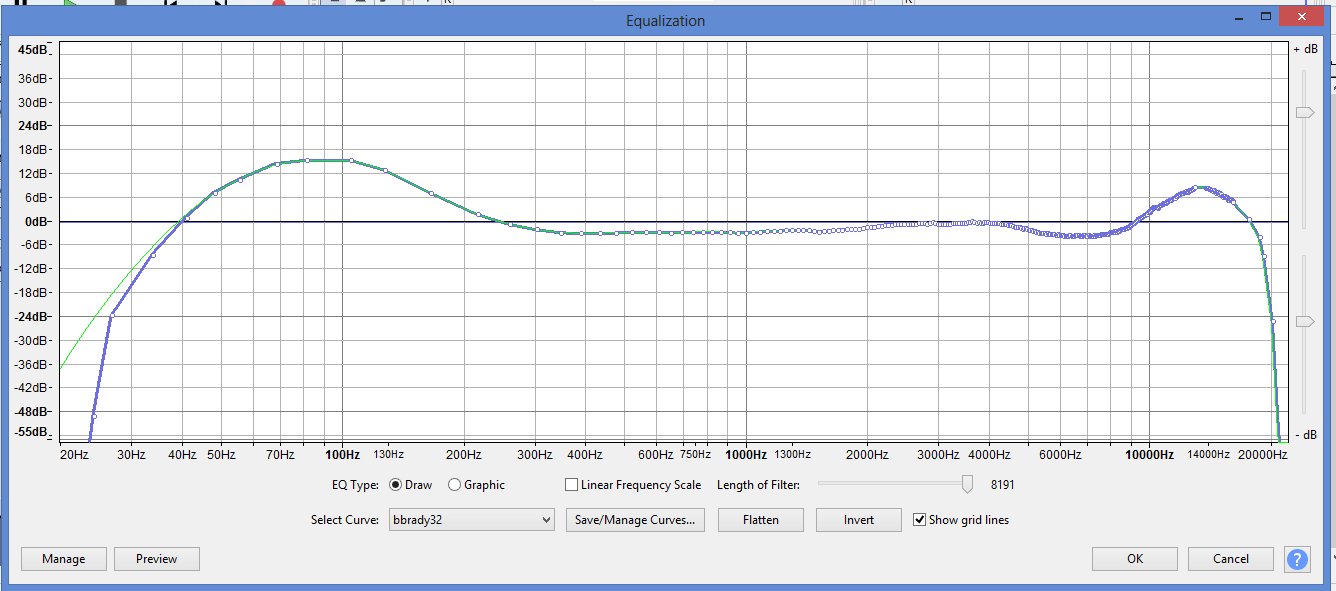Click the 20Hz frequency axis label

point(74,455)
